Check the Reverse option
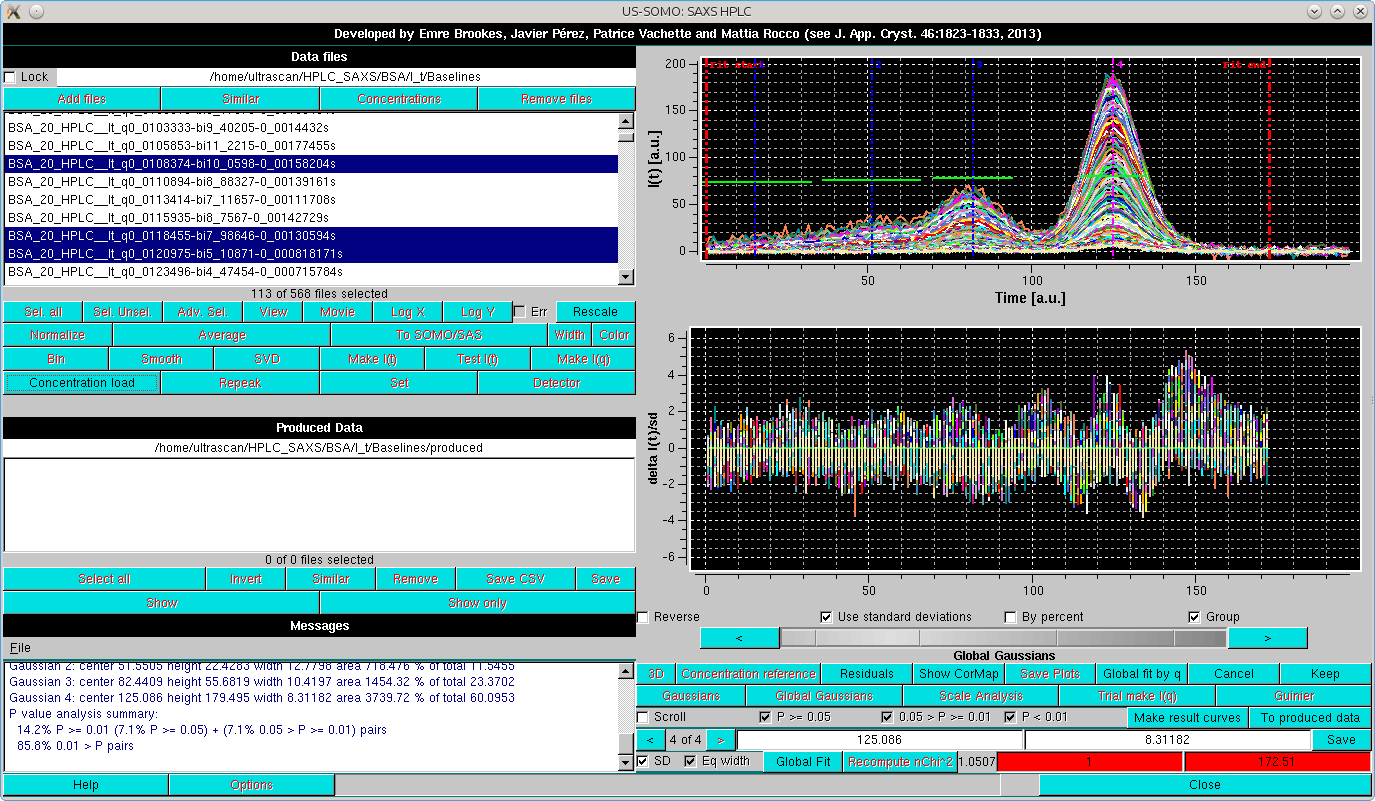The height and width of the screenshot is (801, 1375). coord(643,617)
